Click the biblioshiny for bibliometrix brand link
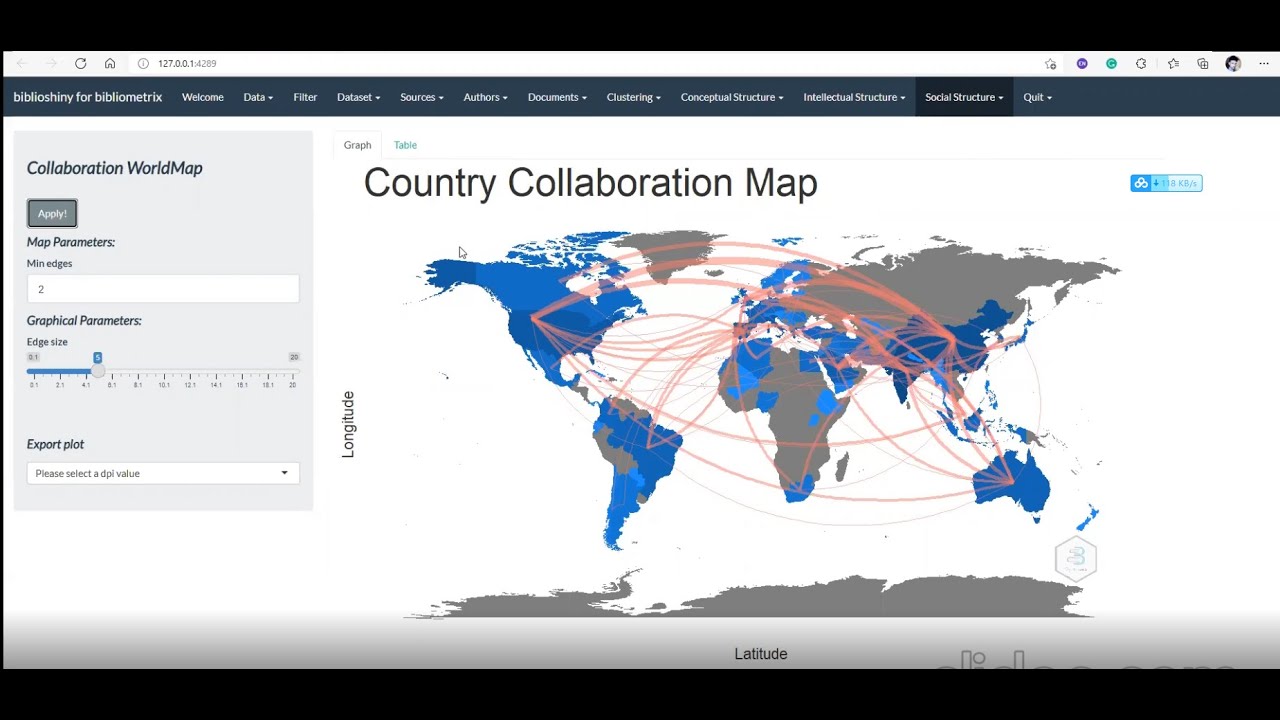 [88, 97]
